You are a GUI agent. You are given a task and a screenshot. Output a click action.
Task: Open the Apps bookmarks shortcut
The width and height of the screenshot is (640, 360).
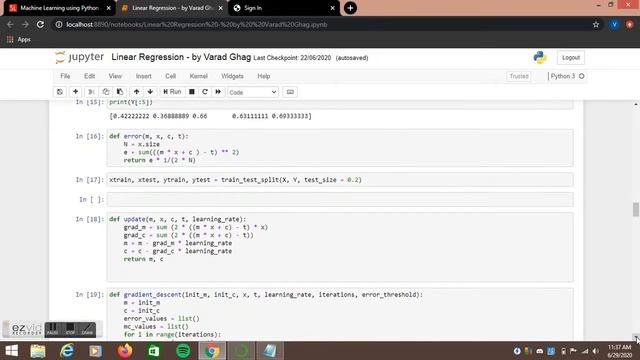[19, 40]
